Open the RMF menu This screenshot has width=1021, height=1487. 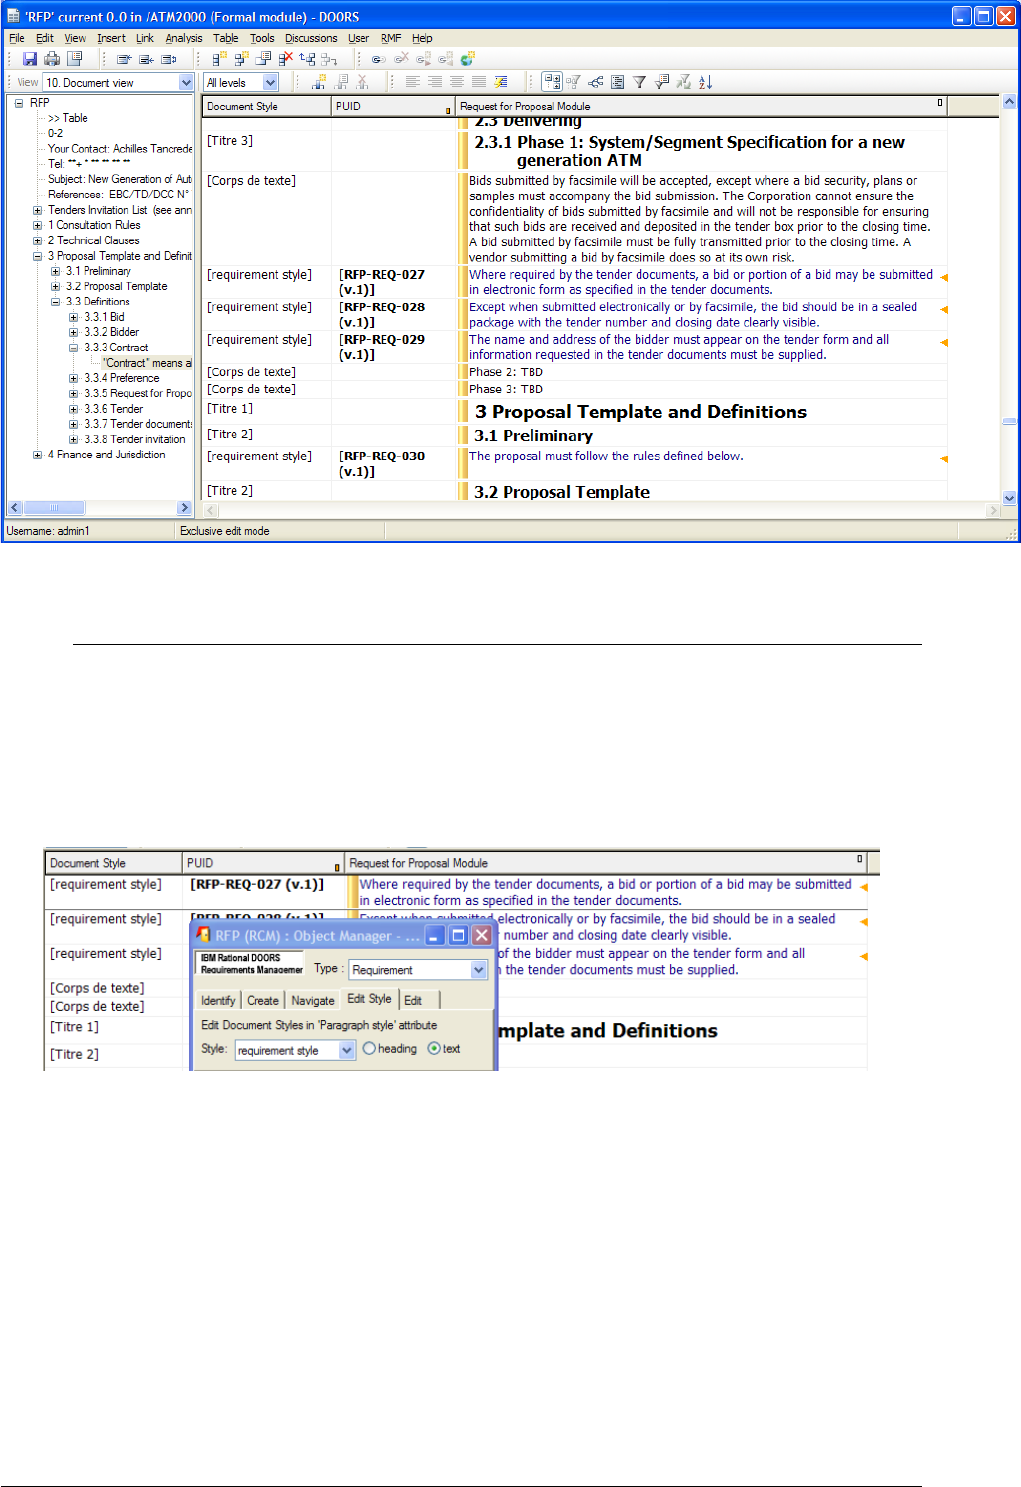[x=391, y=38]
